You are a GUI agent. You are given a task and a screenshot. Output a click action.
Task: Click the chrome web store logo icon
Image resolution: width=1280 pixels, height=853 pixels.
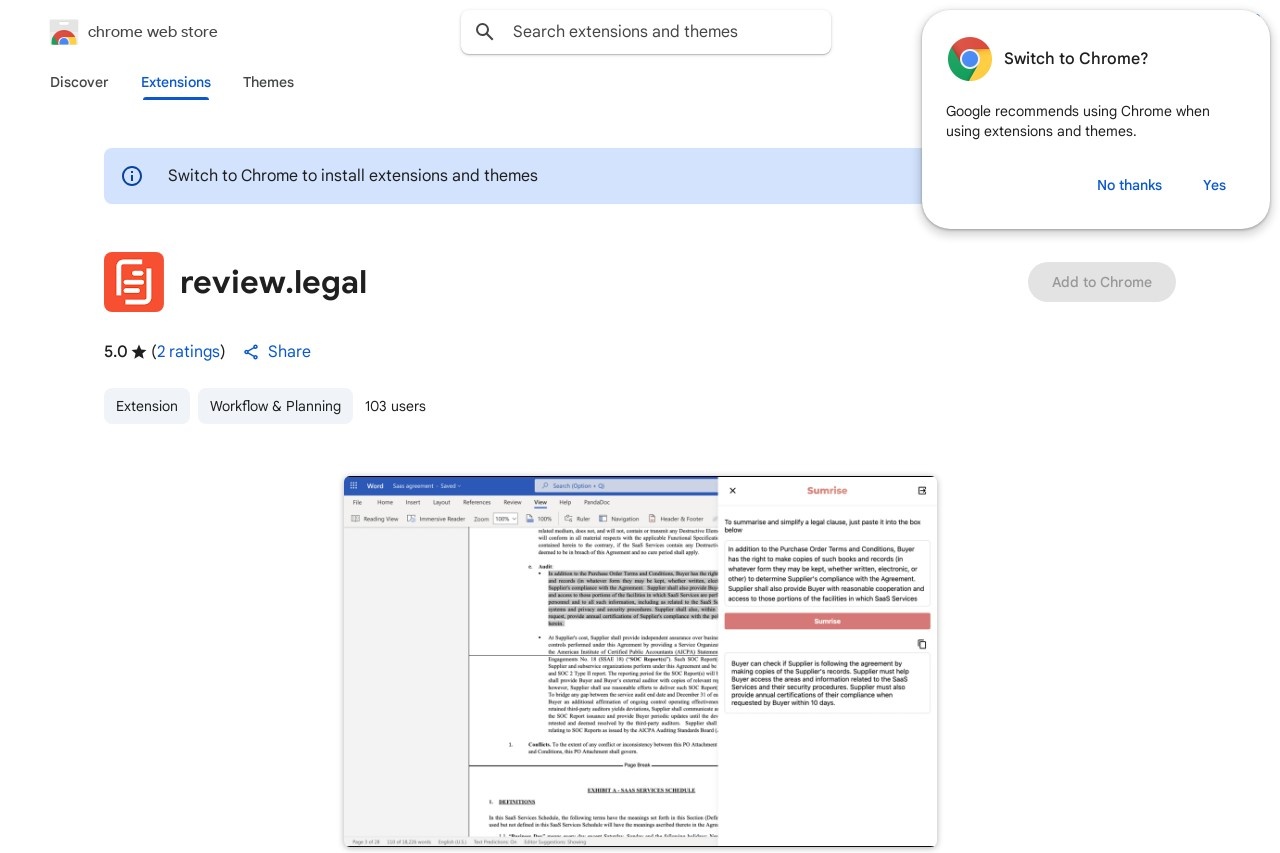point(64,32)
